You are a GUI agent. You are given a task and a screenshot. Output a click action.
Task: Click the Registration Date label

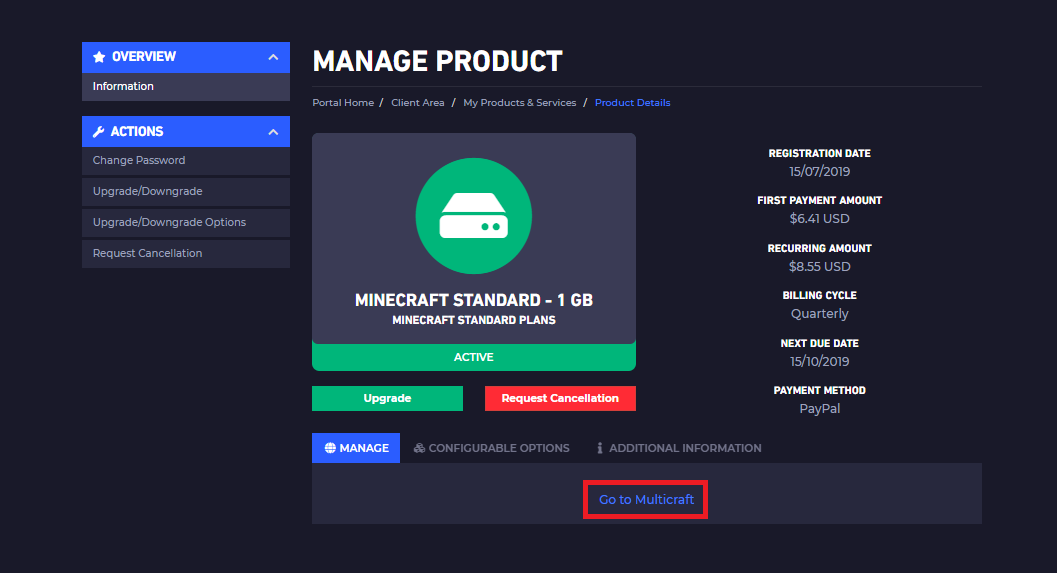820,154
